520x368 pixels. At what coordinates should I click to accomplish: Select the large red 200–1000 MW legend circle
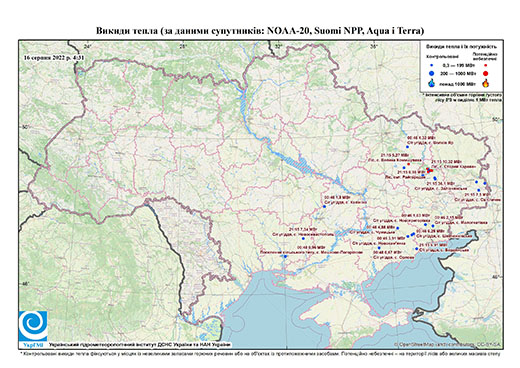point(486,73)
